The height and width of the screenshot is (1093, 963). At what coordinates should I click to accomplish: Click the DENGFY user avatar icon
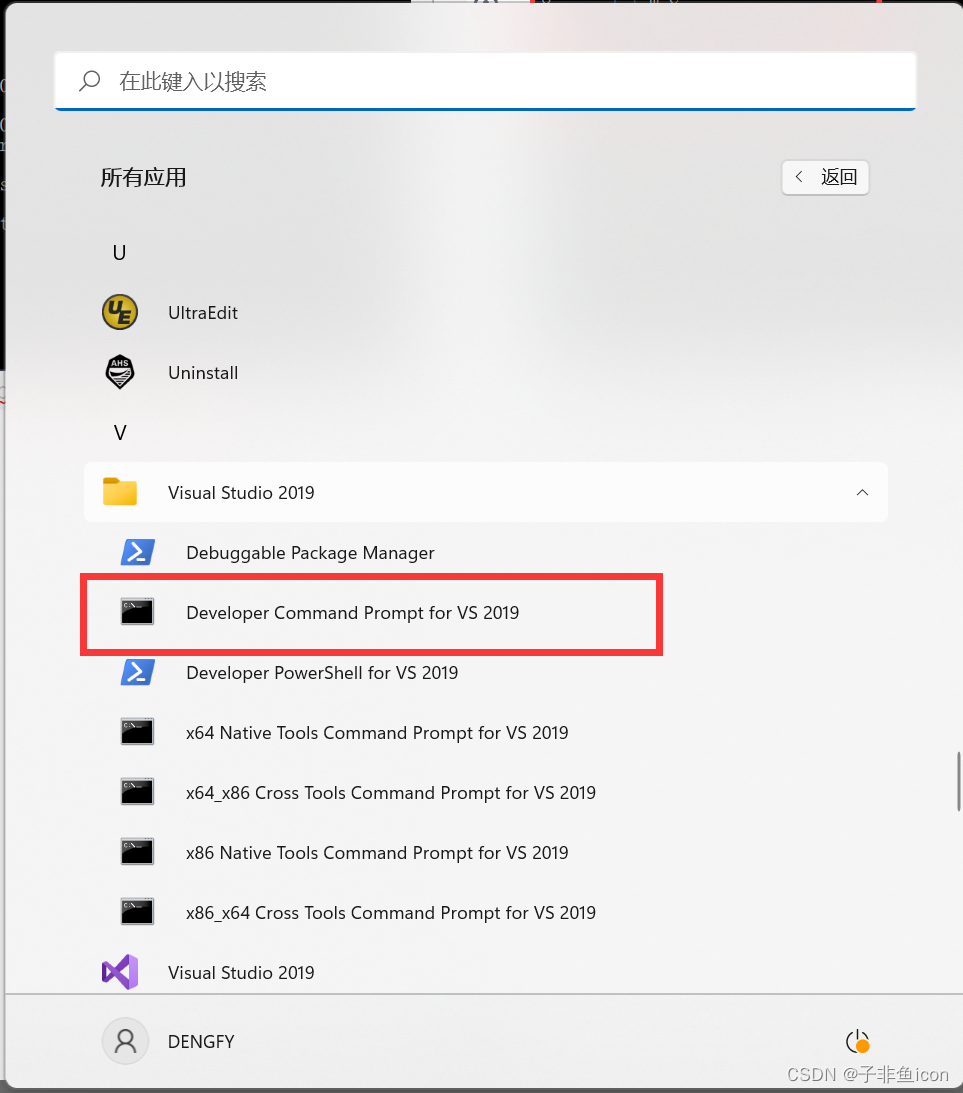(125, 1041)
